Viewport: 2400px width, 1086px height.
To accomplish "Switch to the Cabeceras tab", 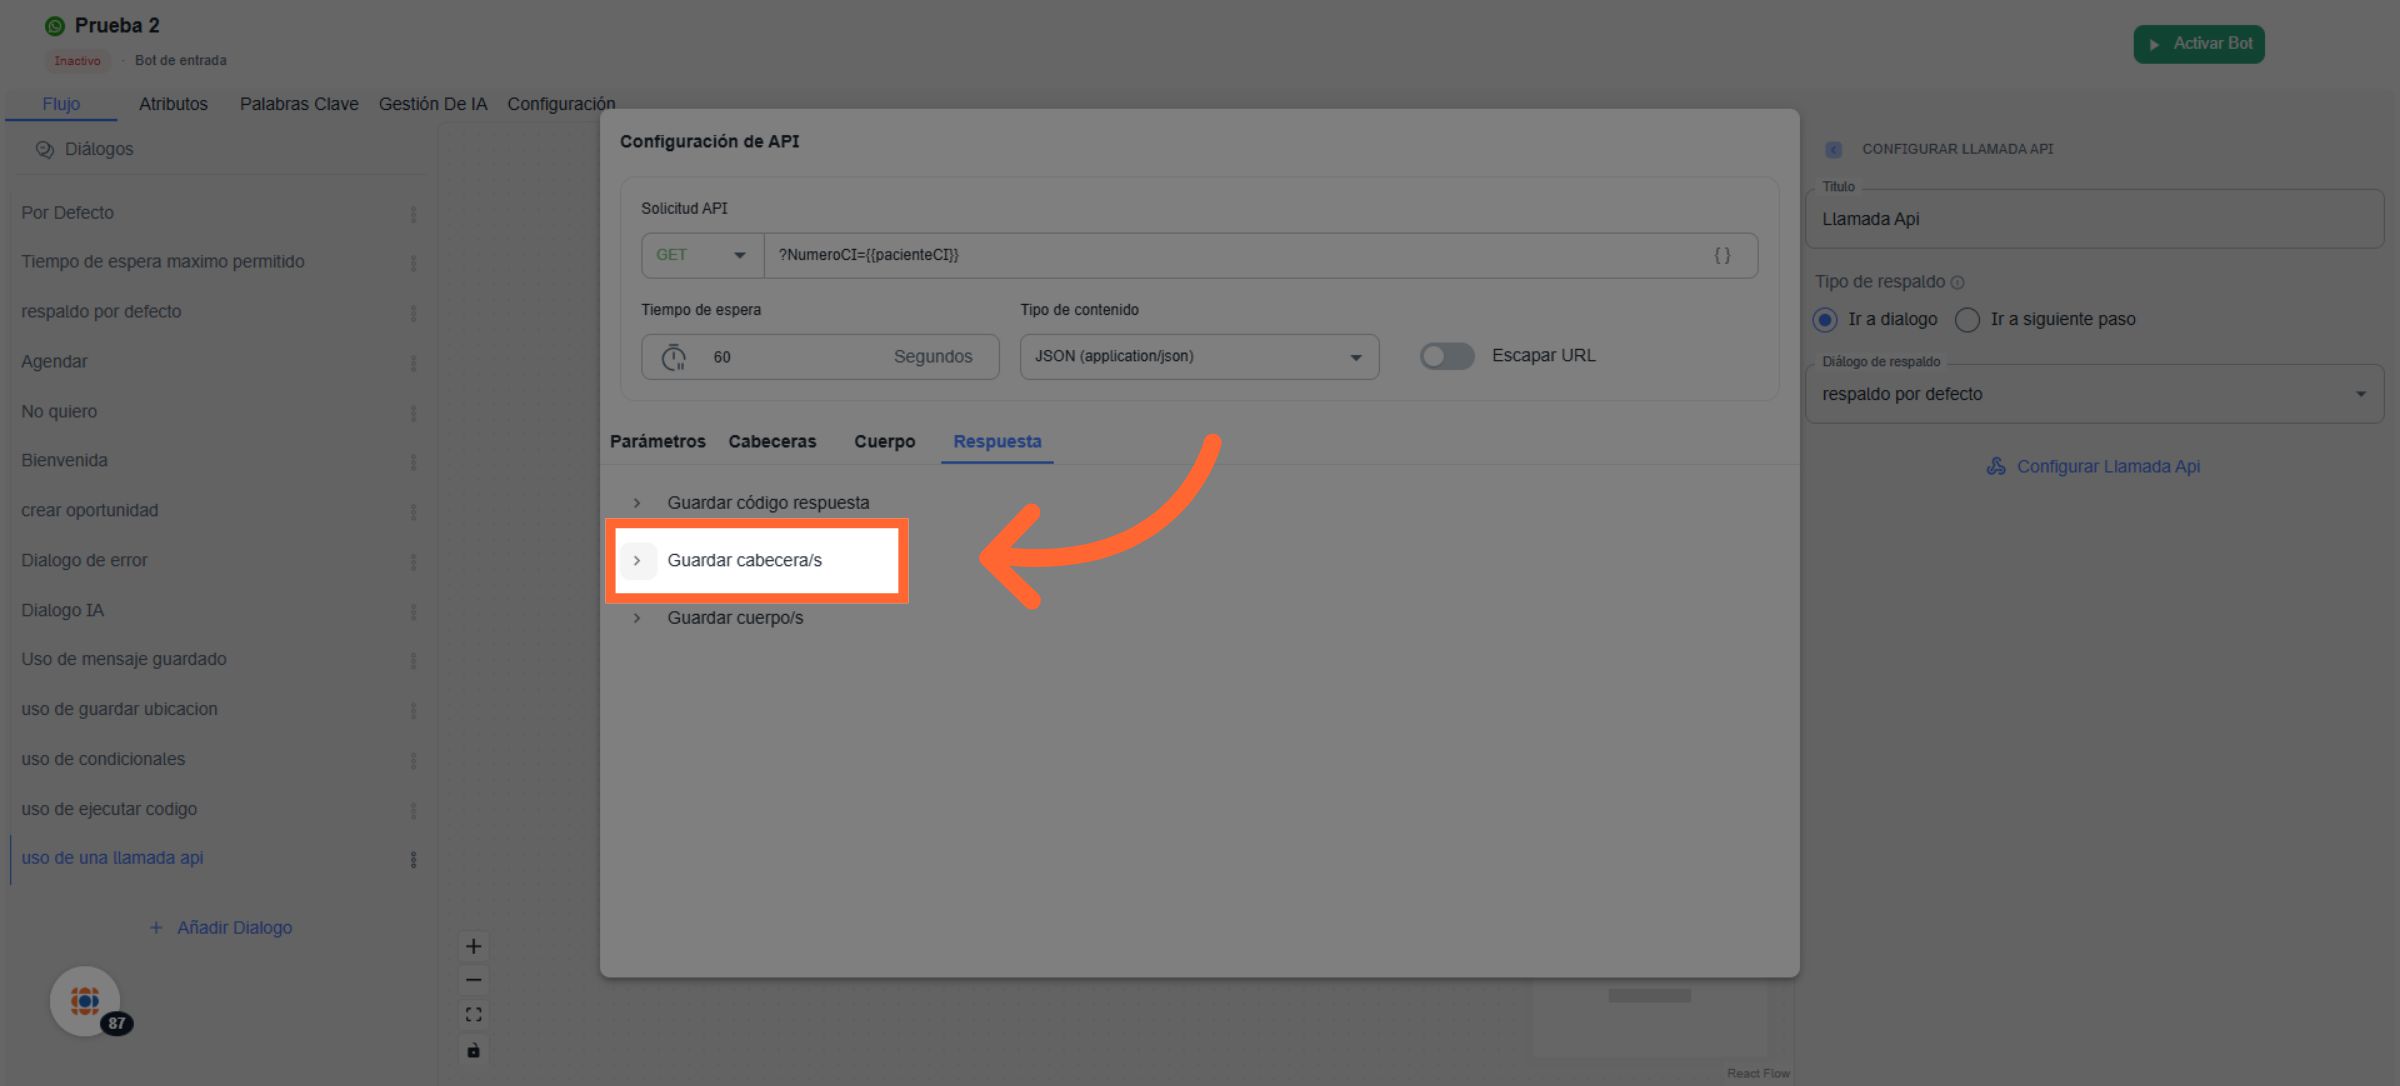I will click(x=772, y=442).
